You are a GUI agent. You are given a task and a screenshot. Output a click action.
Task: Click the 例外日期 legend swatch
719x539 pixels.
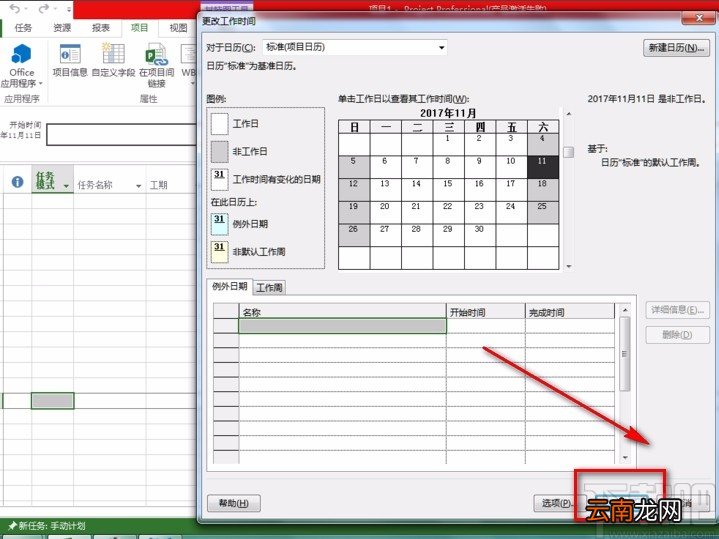click(219, 224)
